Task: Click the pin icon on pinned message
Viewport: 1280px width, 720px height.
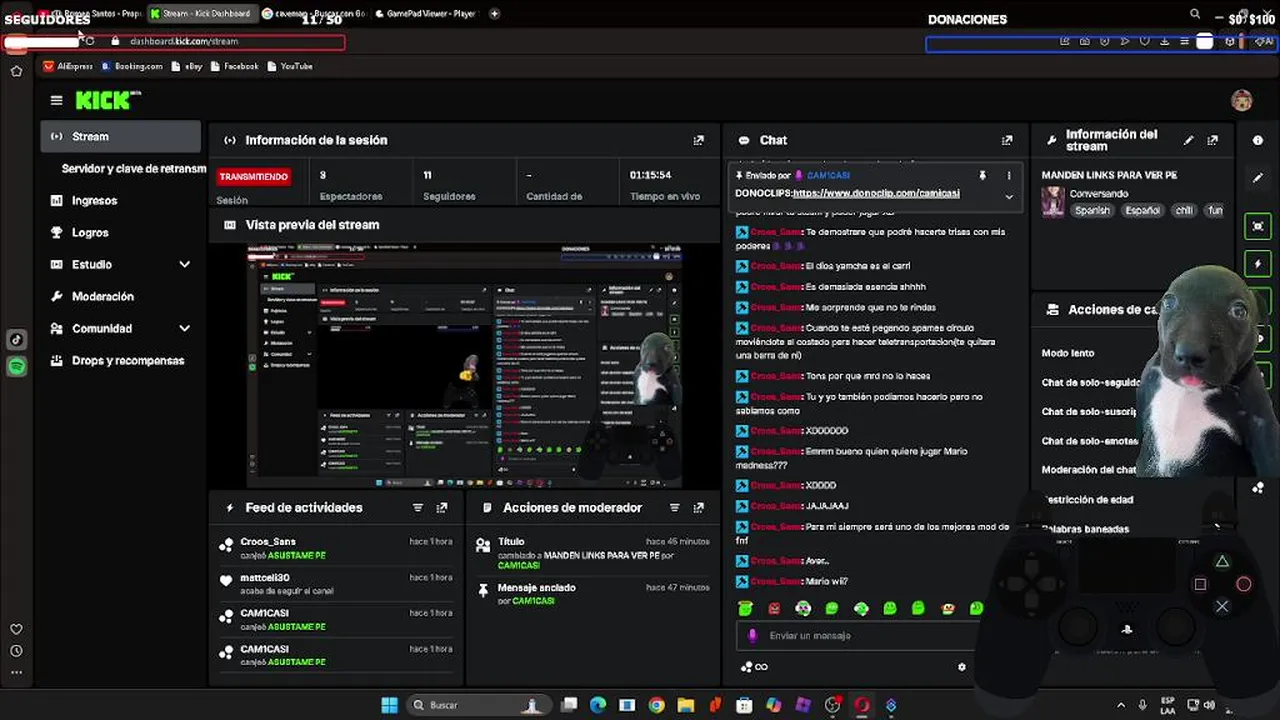Action: coord(982,175)
